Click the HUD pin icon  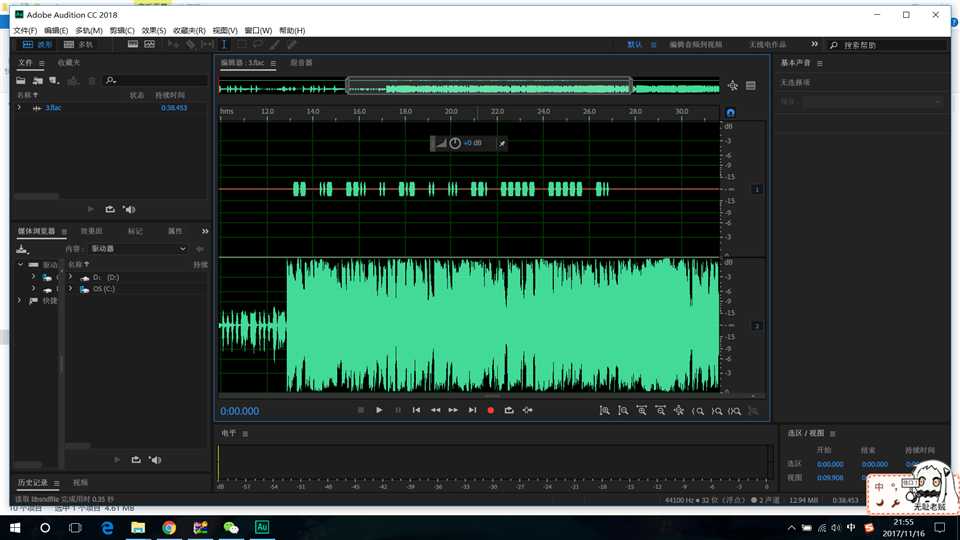[502, 143]
